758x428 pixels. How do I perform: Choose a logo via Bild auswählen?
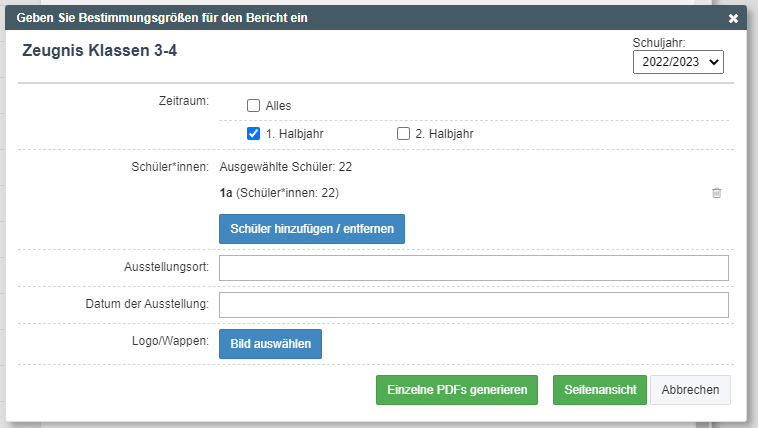270,344
